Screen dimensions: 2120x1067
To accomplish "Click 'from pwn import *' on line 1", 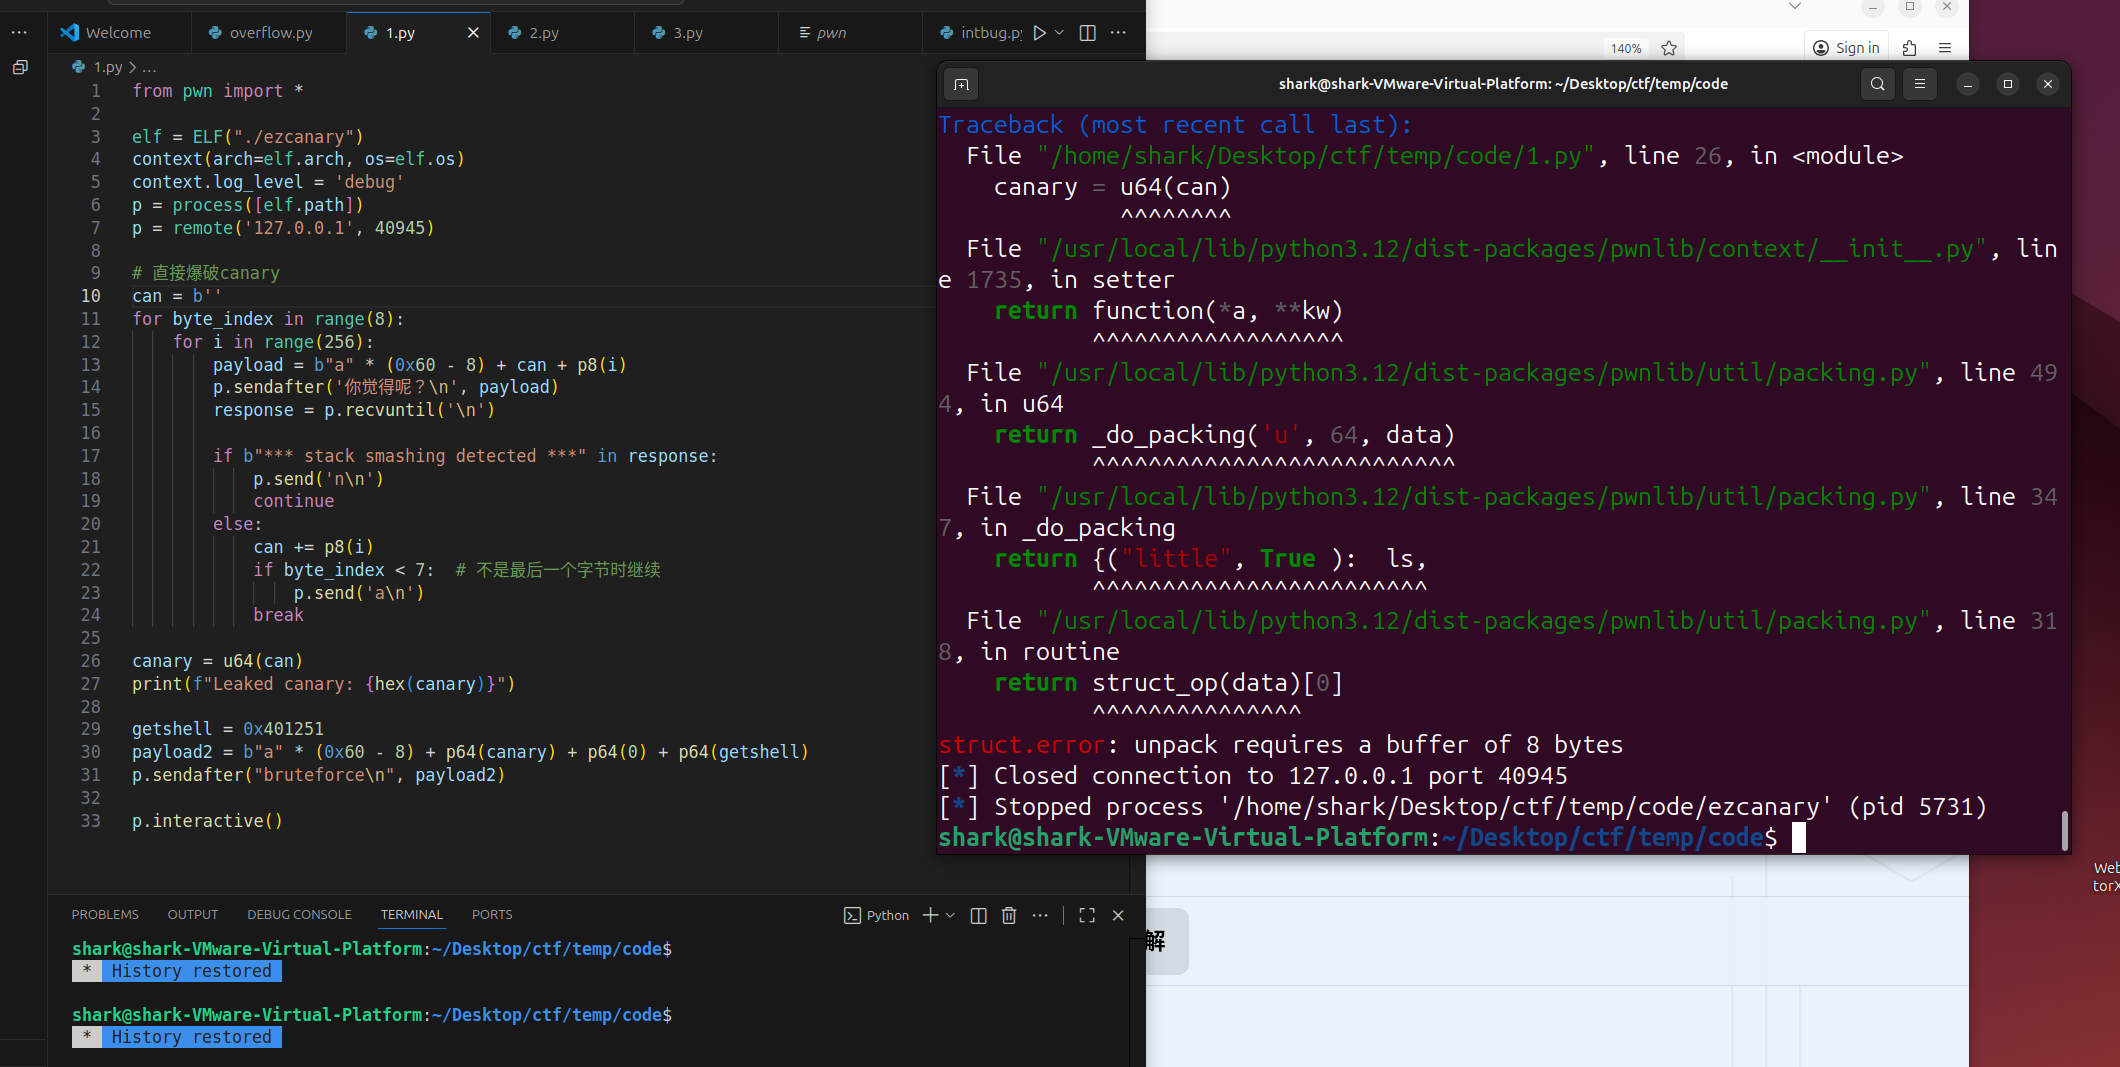I will point(217,90).
